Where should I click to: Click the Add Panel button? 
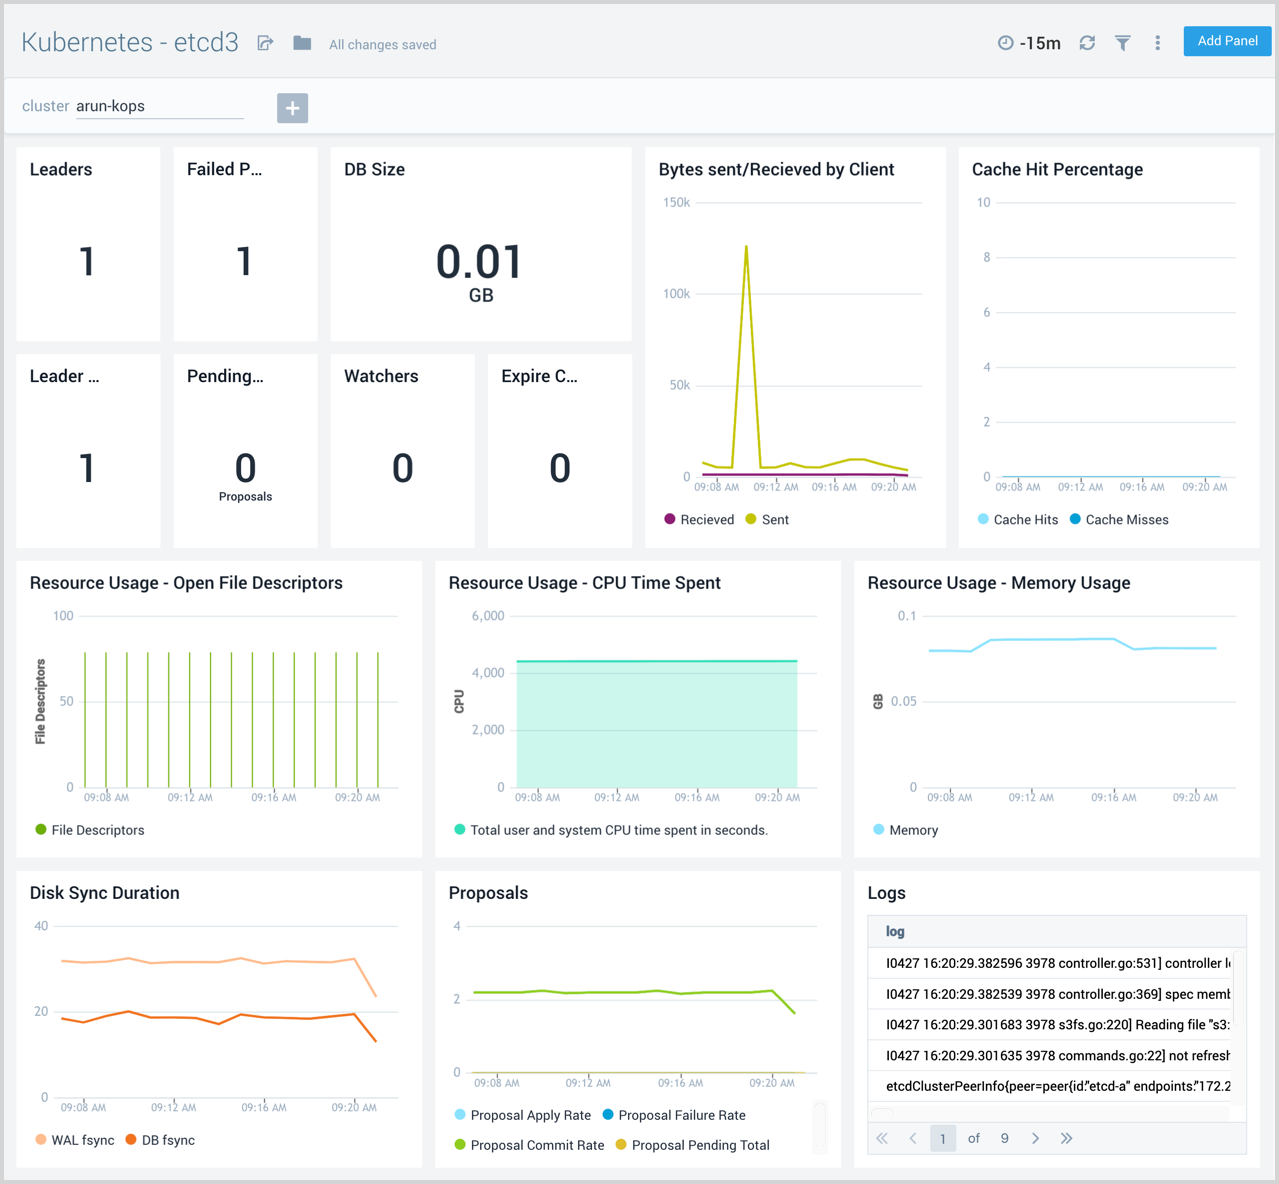pos(1227,41)
